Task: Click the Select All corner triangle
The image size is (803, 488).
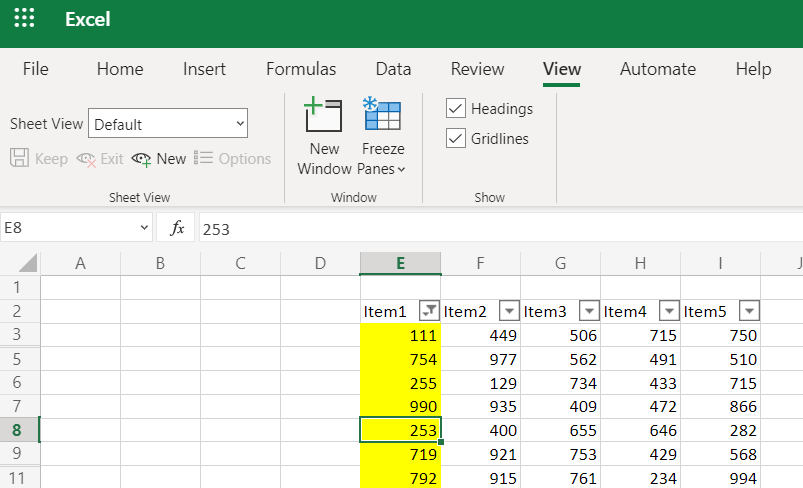Action: (x=28, y=263)
